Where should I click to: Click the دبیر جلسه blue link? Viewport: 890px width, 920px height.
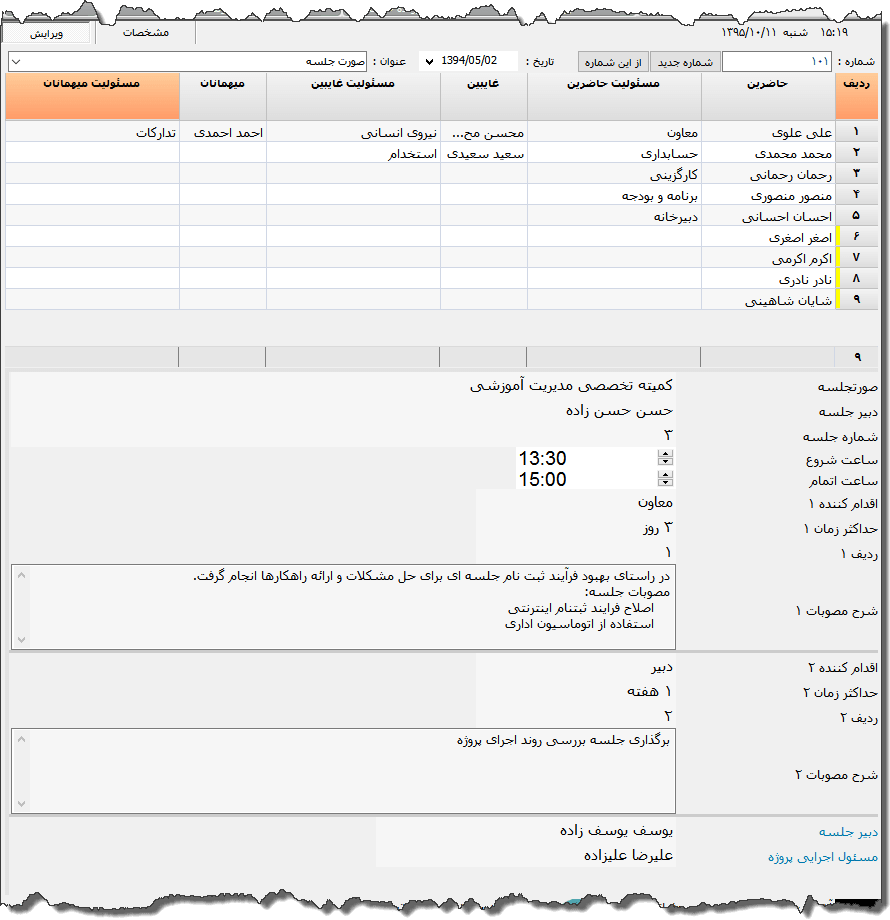(848, 831)
